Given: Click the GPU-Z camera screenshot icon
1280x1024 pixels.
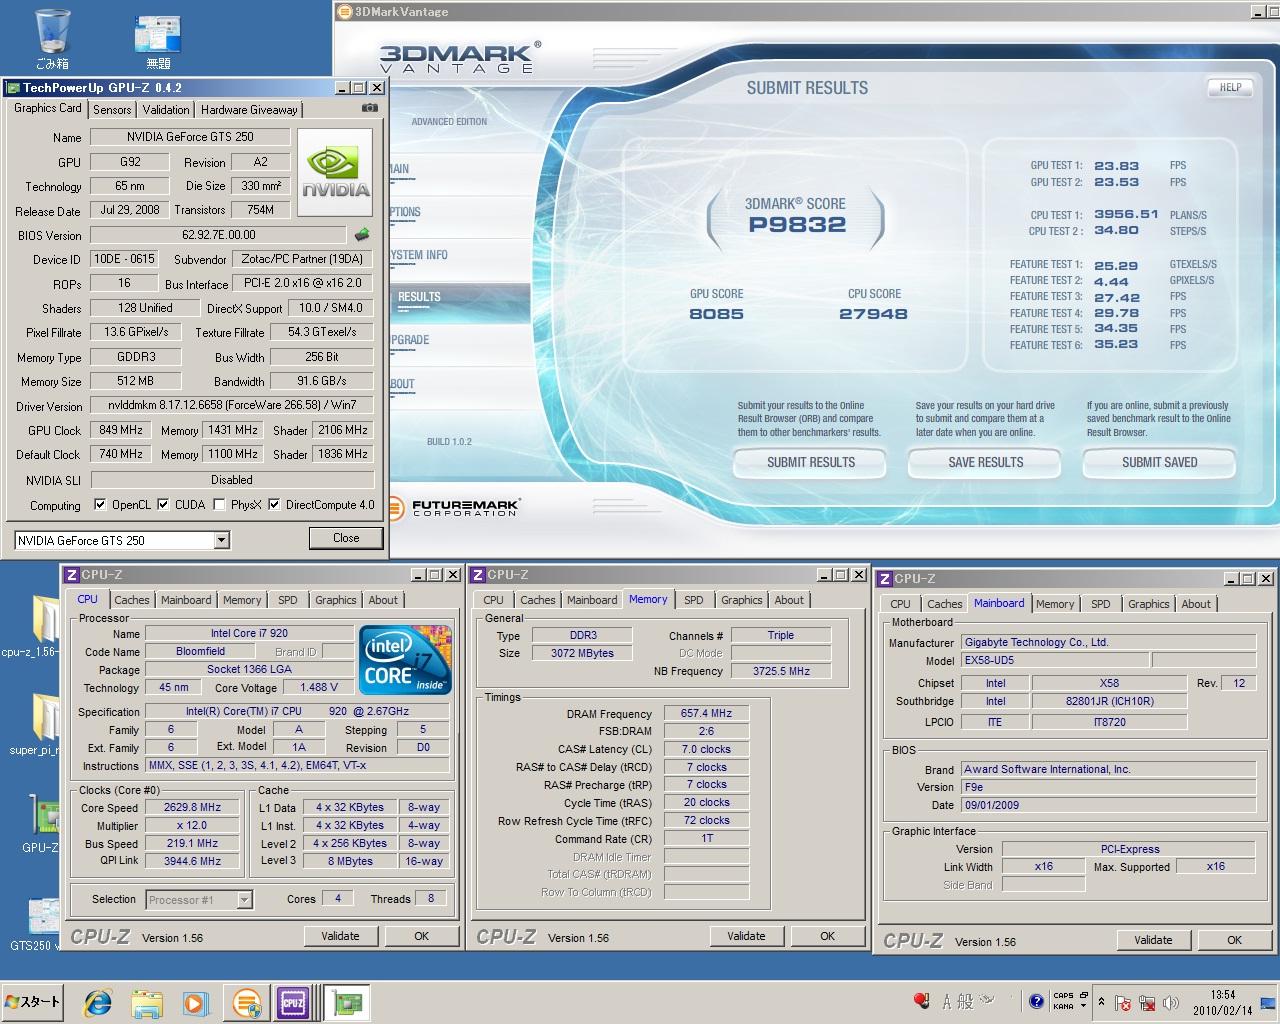Looking at the screenshot, I should (x=369, y=108).
